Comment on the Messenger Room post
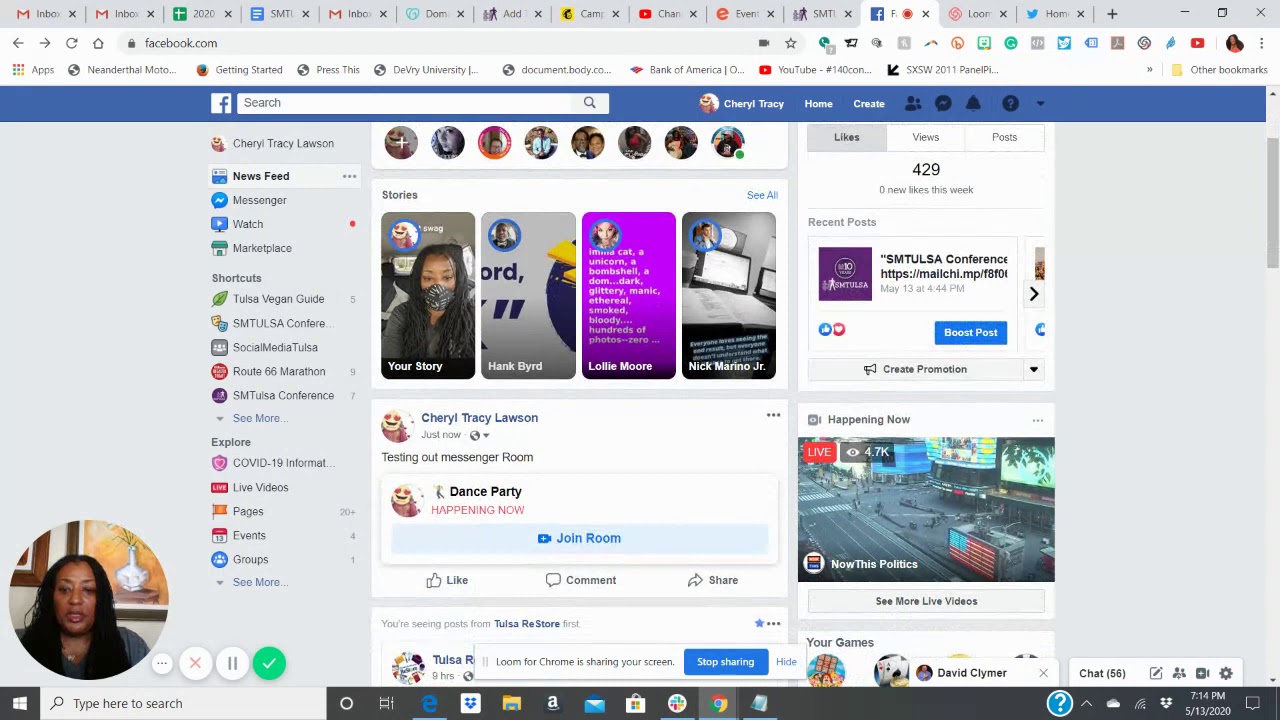 (580, 580)
